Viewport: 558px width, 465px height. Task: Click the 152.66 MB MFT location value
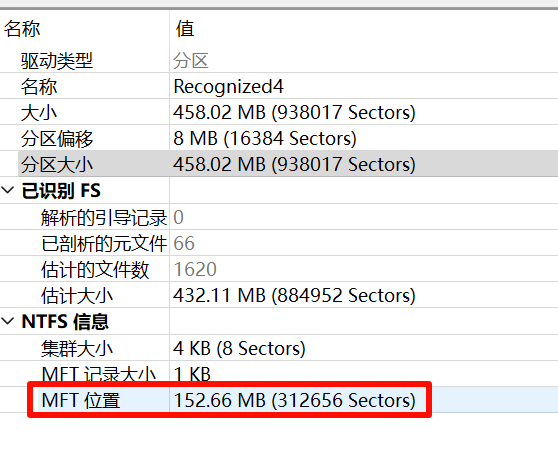tap(294, 400)
